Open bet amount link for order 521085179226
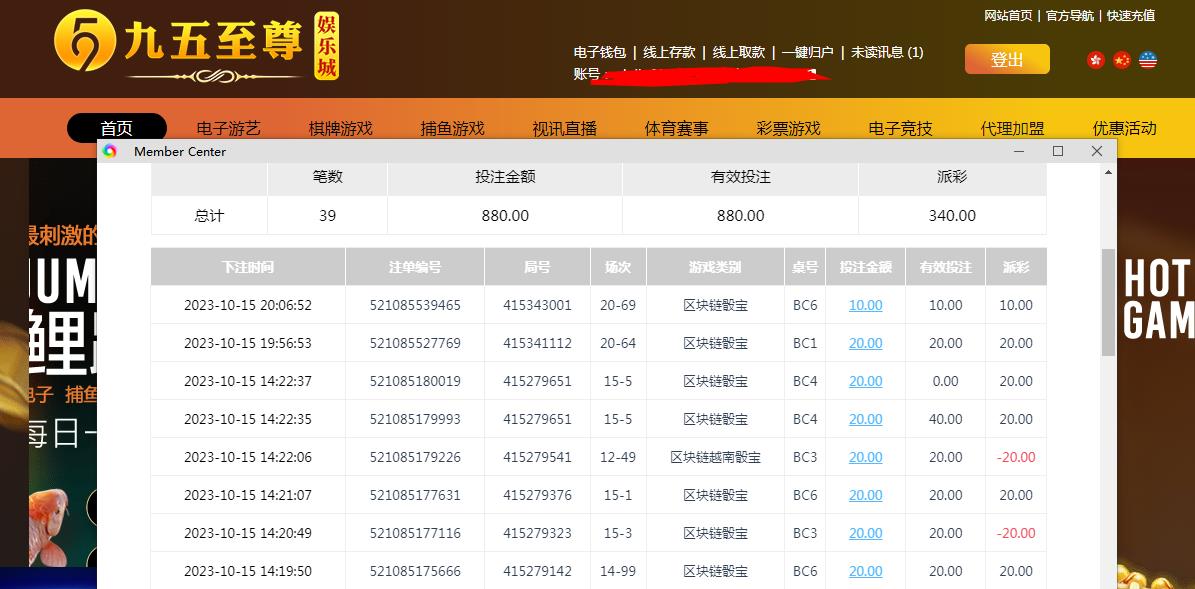 tap(865, 457)
